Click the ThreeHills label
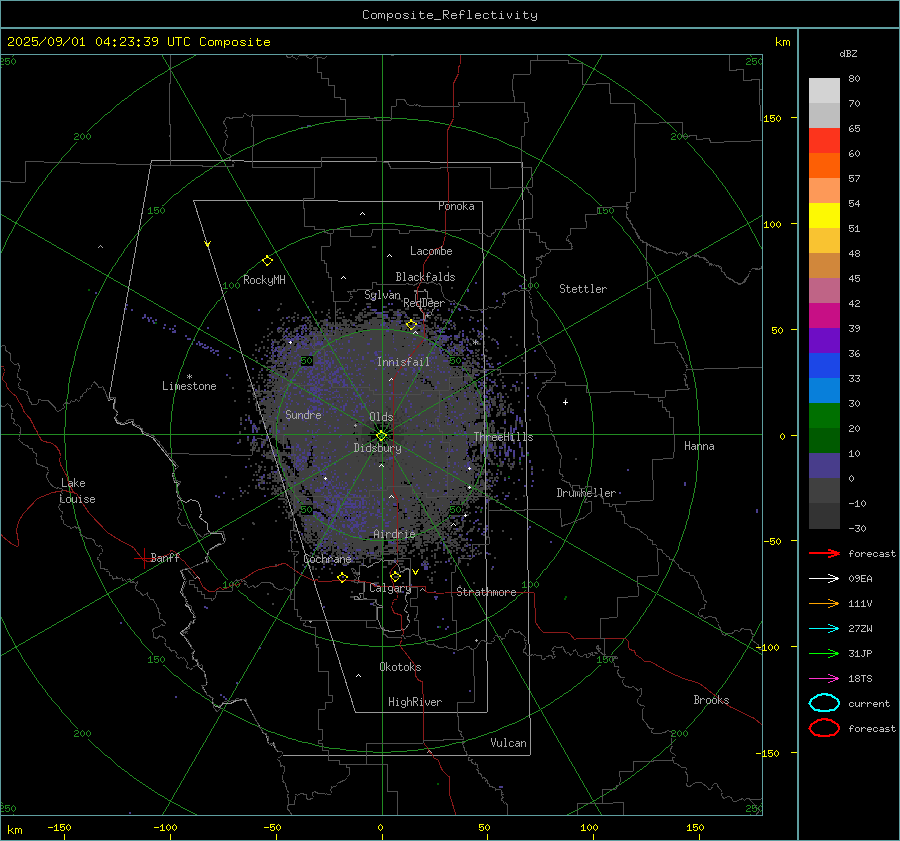The width and height of the screenshot is (900, 841). 503,437
